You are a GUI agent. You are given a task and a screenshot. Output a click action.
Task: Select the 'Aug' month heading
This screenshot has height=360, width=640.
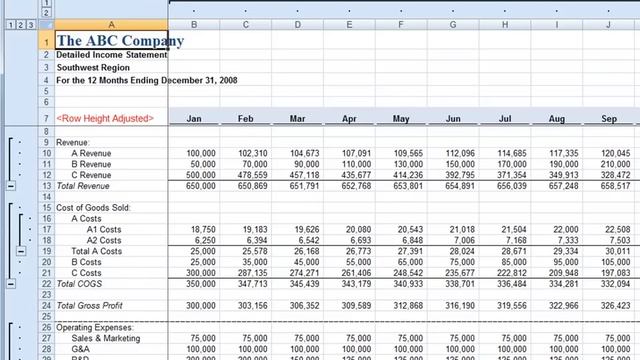pyautogui.click(x=557, y=118)
